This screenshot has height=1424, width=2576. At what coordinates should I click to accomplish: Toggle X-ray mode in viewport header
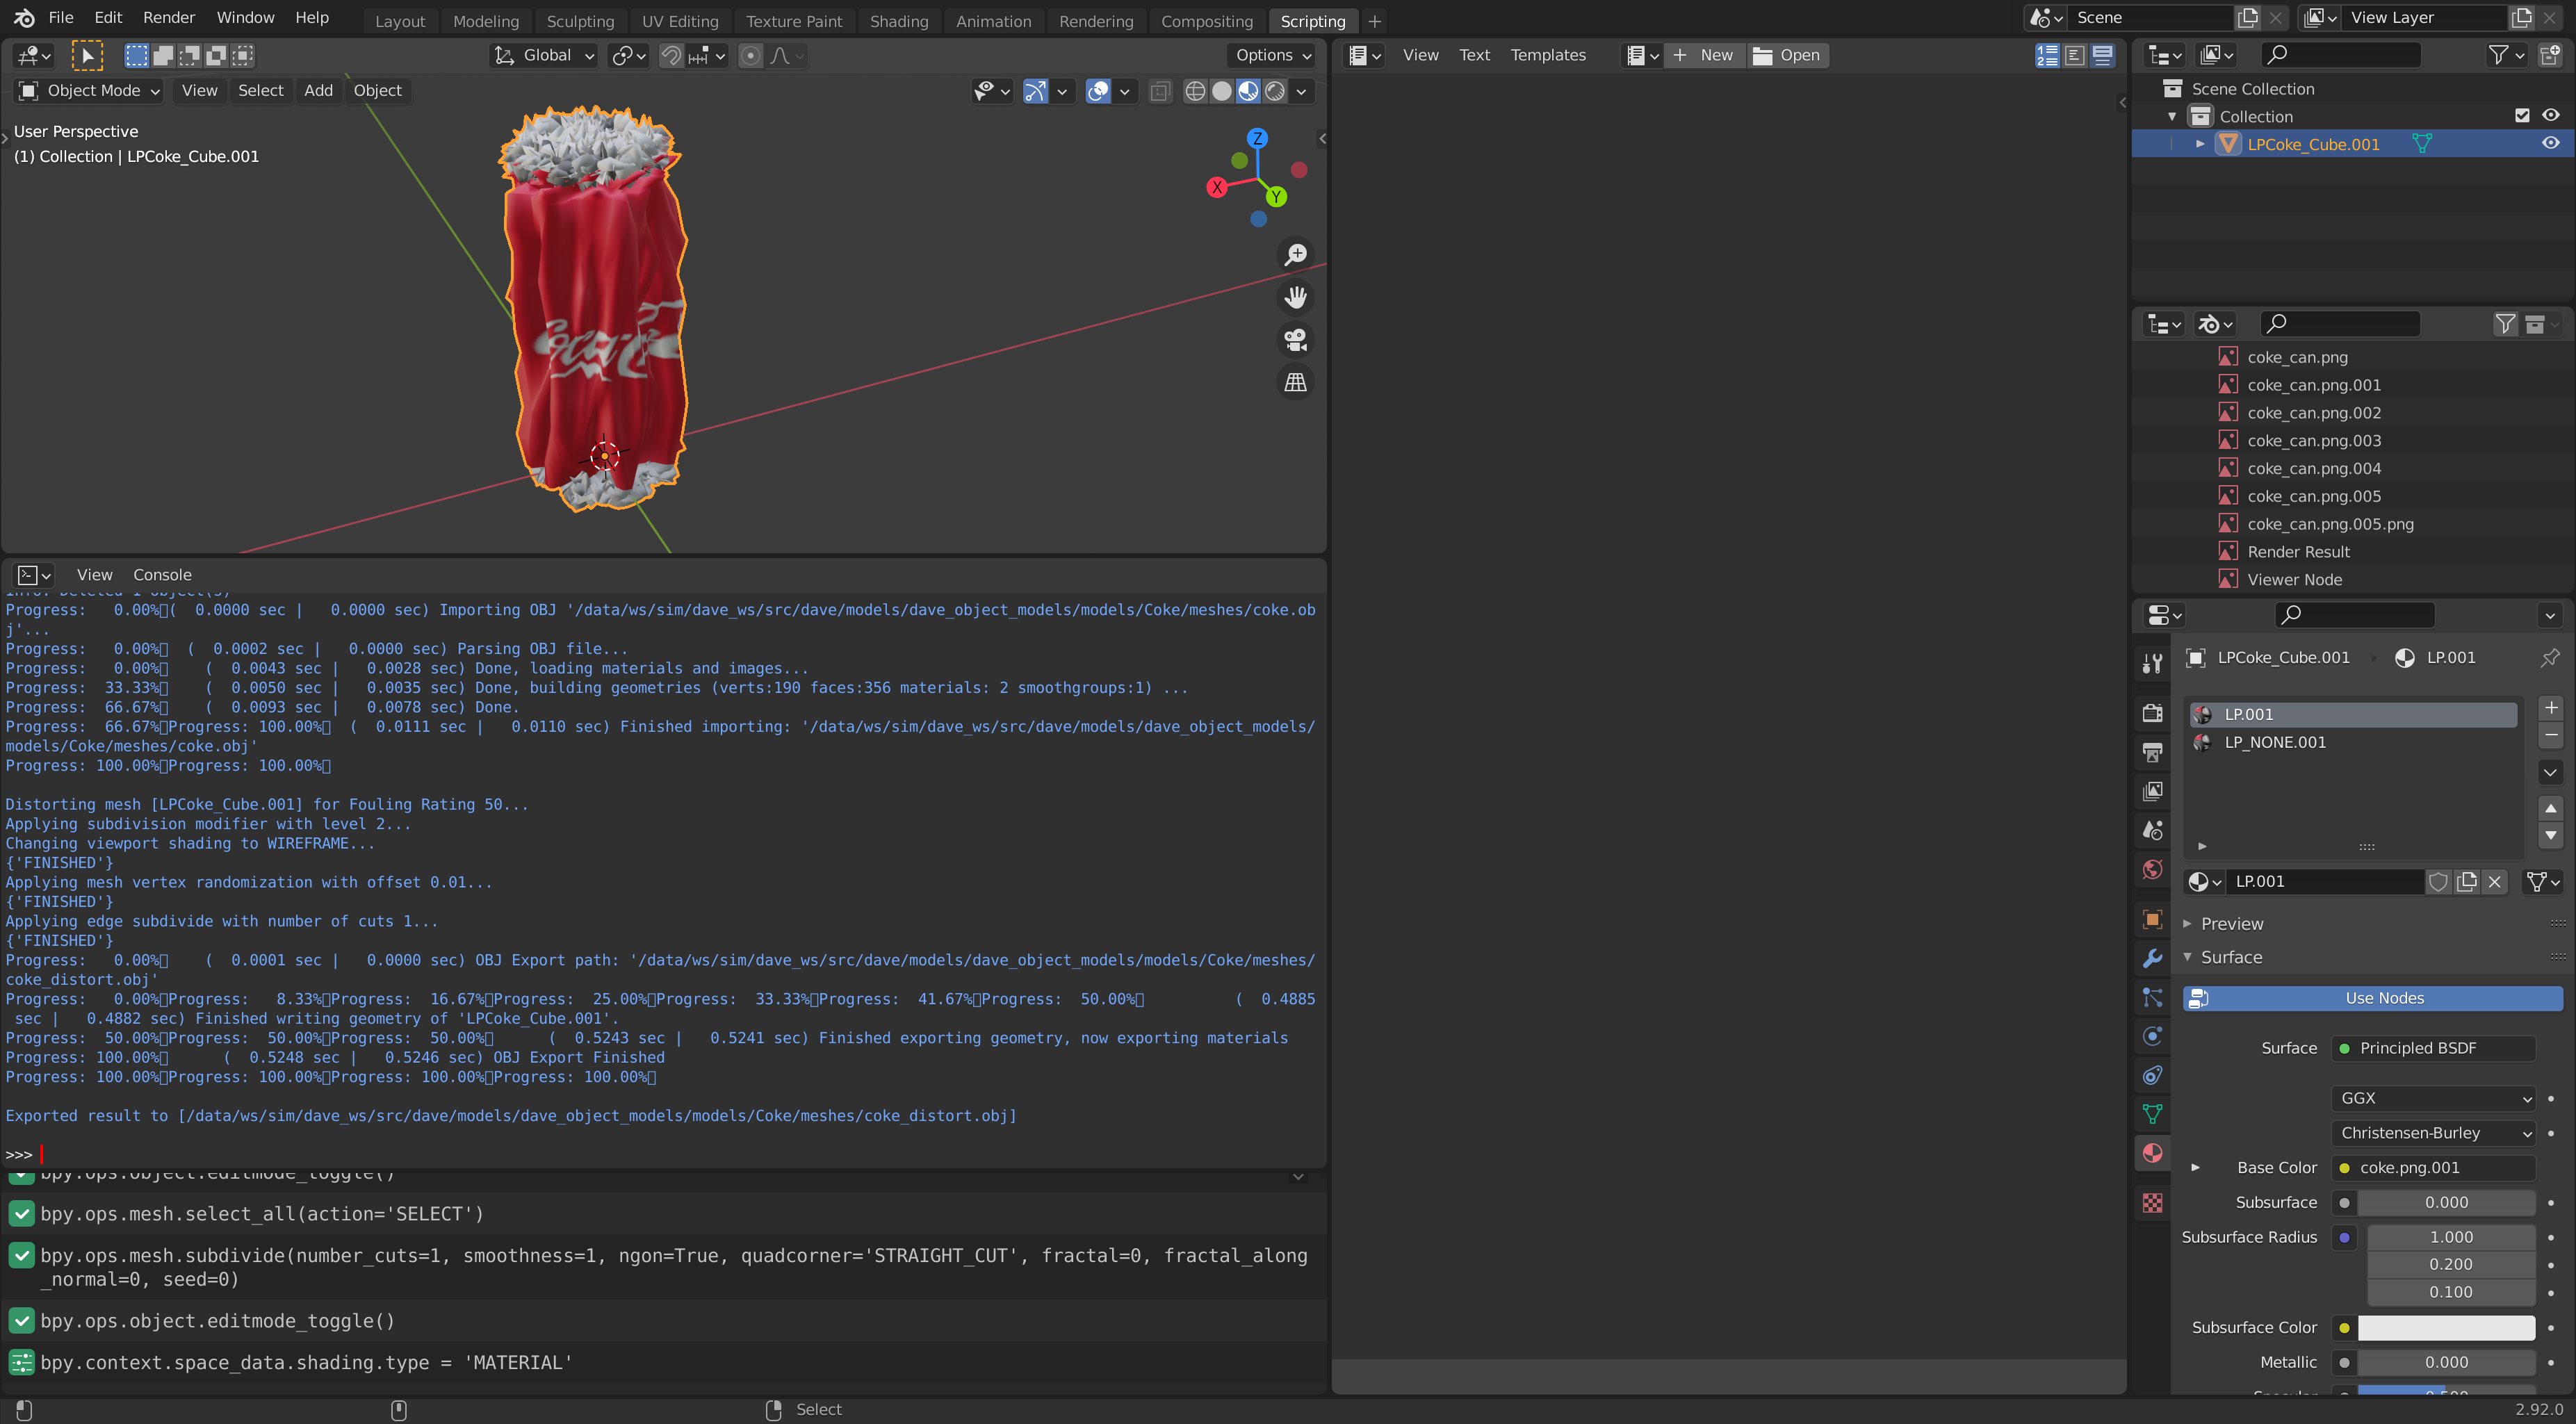(x=1160, y=92)
